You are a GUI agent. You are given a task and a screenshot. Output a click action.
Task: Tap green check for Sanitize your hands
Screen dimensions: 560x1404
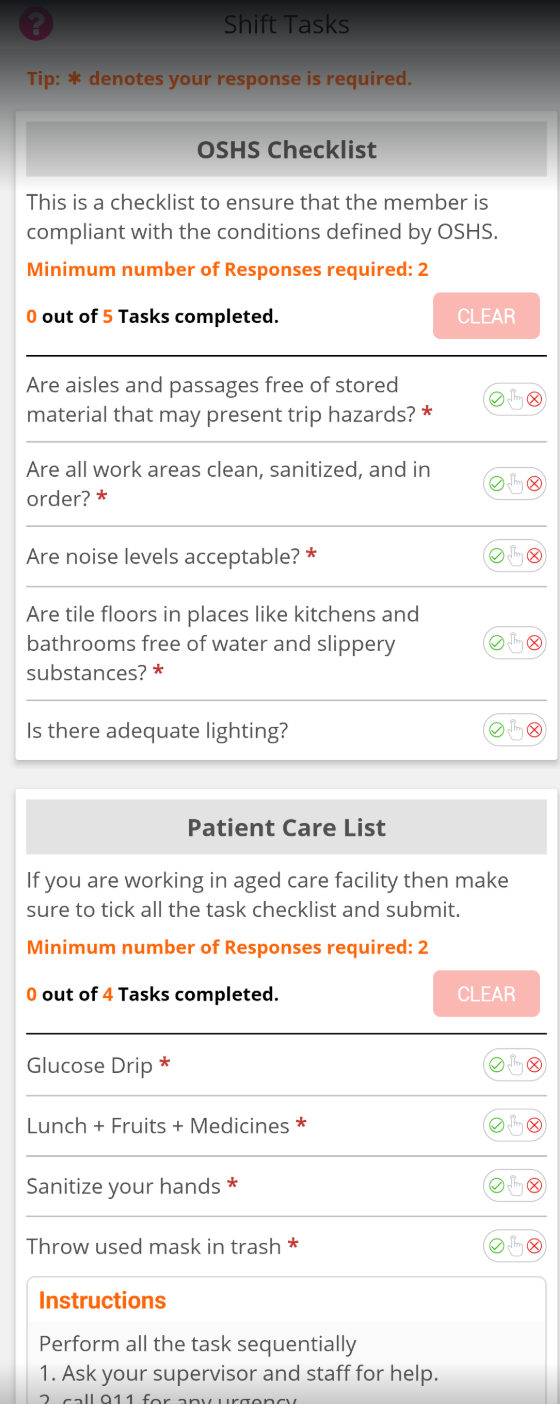click(x=496, y=1186)
